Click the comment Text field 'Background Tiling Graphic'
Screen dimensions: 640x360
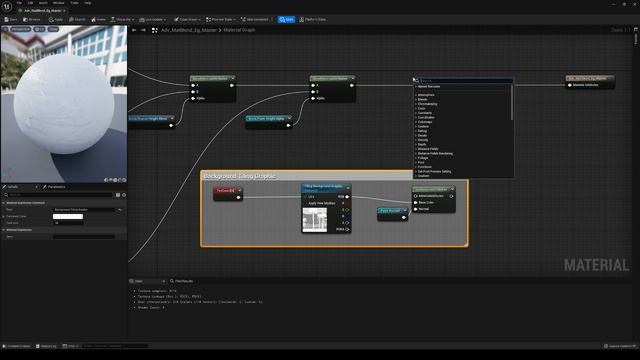84,210
